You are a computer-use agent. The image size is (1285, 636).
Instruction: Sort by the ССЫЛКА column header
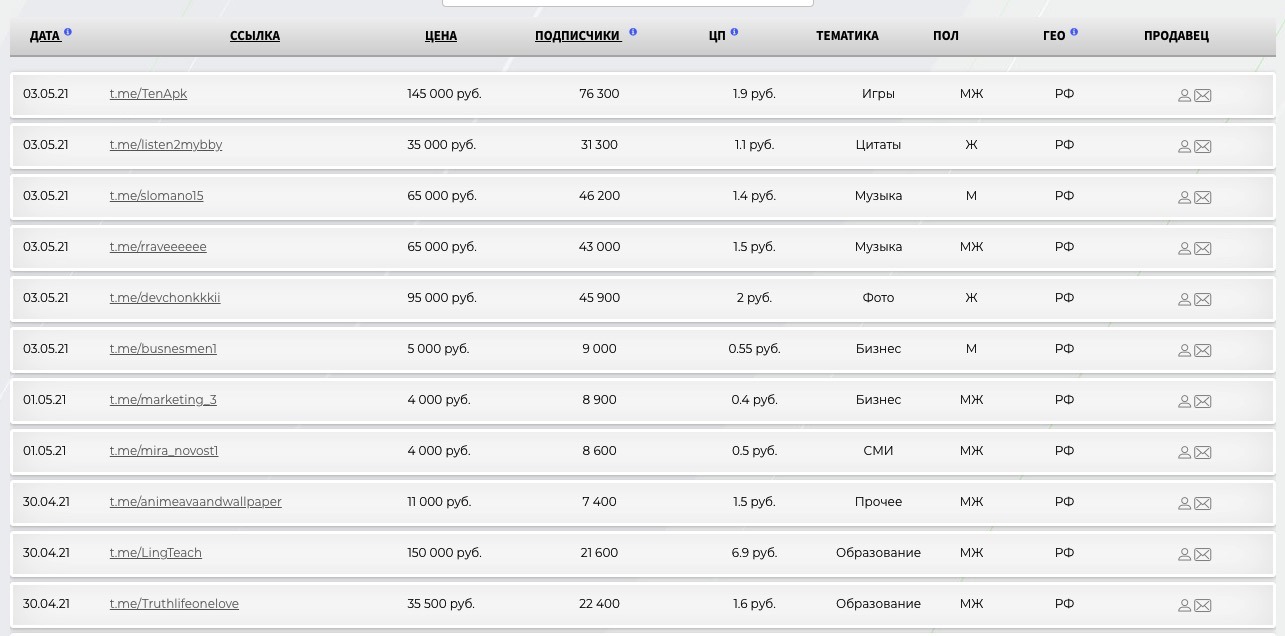click(x=255, y=36)
